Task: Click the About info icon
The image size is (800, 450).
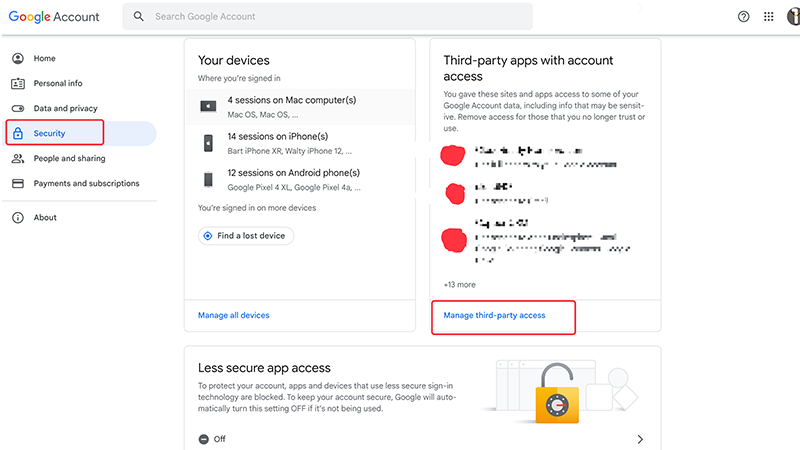Action: coord(18,218)
